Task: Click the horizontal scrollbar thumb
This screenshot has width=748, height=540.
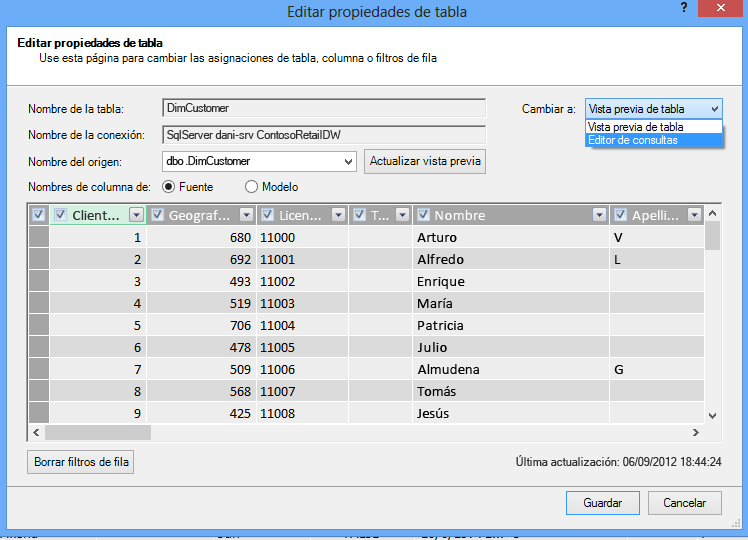Action: pyautogui.click(x=98, y=432)
